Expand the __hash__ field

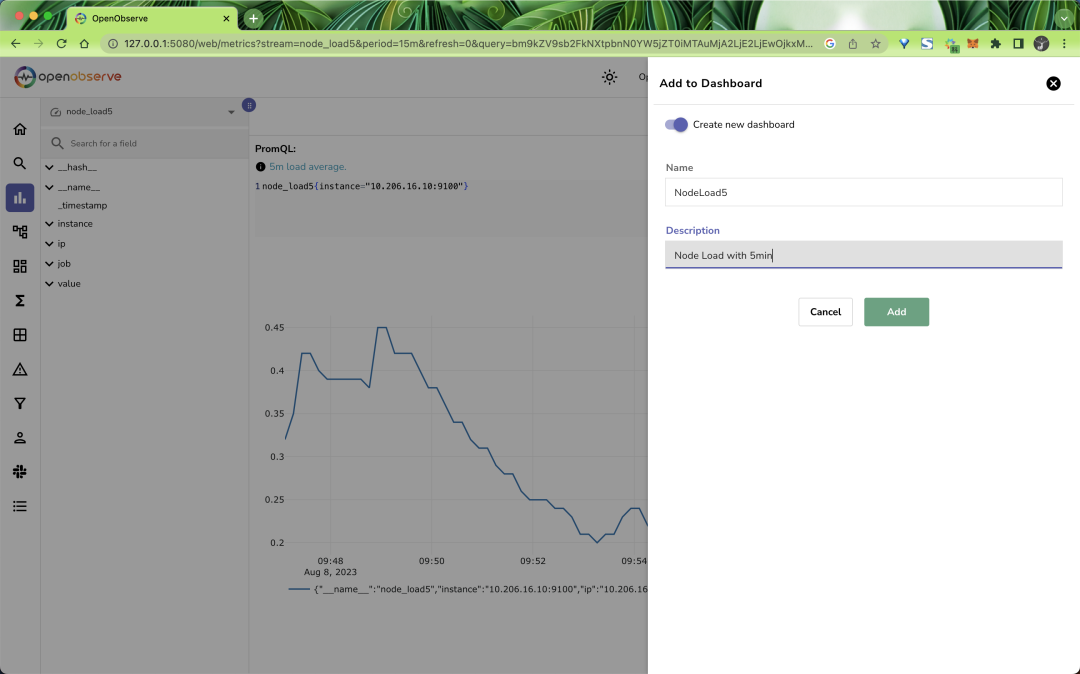tap(50, 167)
